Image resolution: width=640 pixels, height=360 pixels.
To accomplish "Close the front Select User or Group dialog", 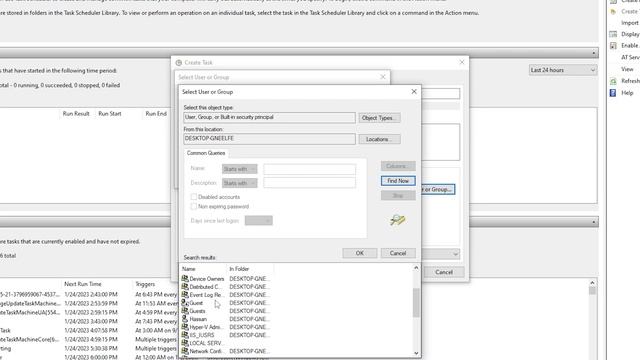I will pyautogui.click(x=414, y=91).
